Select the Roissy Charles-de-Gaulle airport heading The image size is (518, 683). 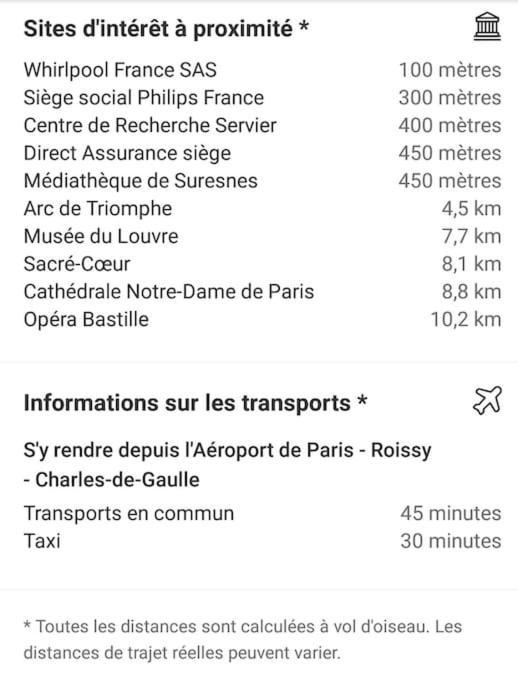[227, 465]
